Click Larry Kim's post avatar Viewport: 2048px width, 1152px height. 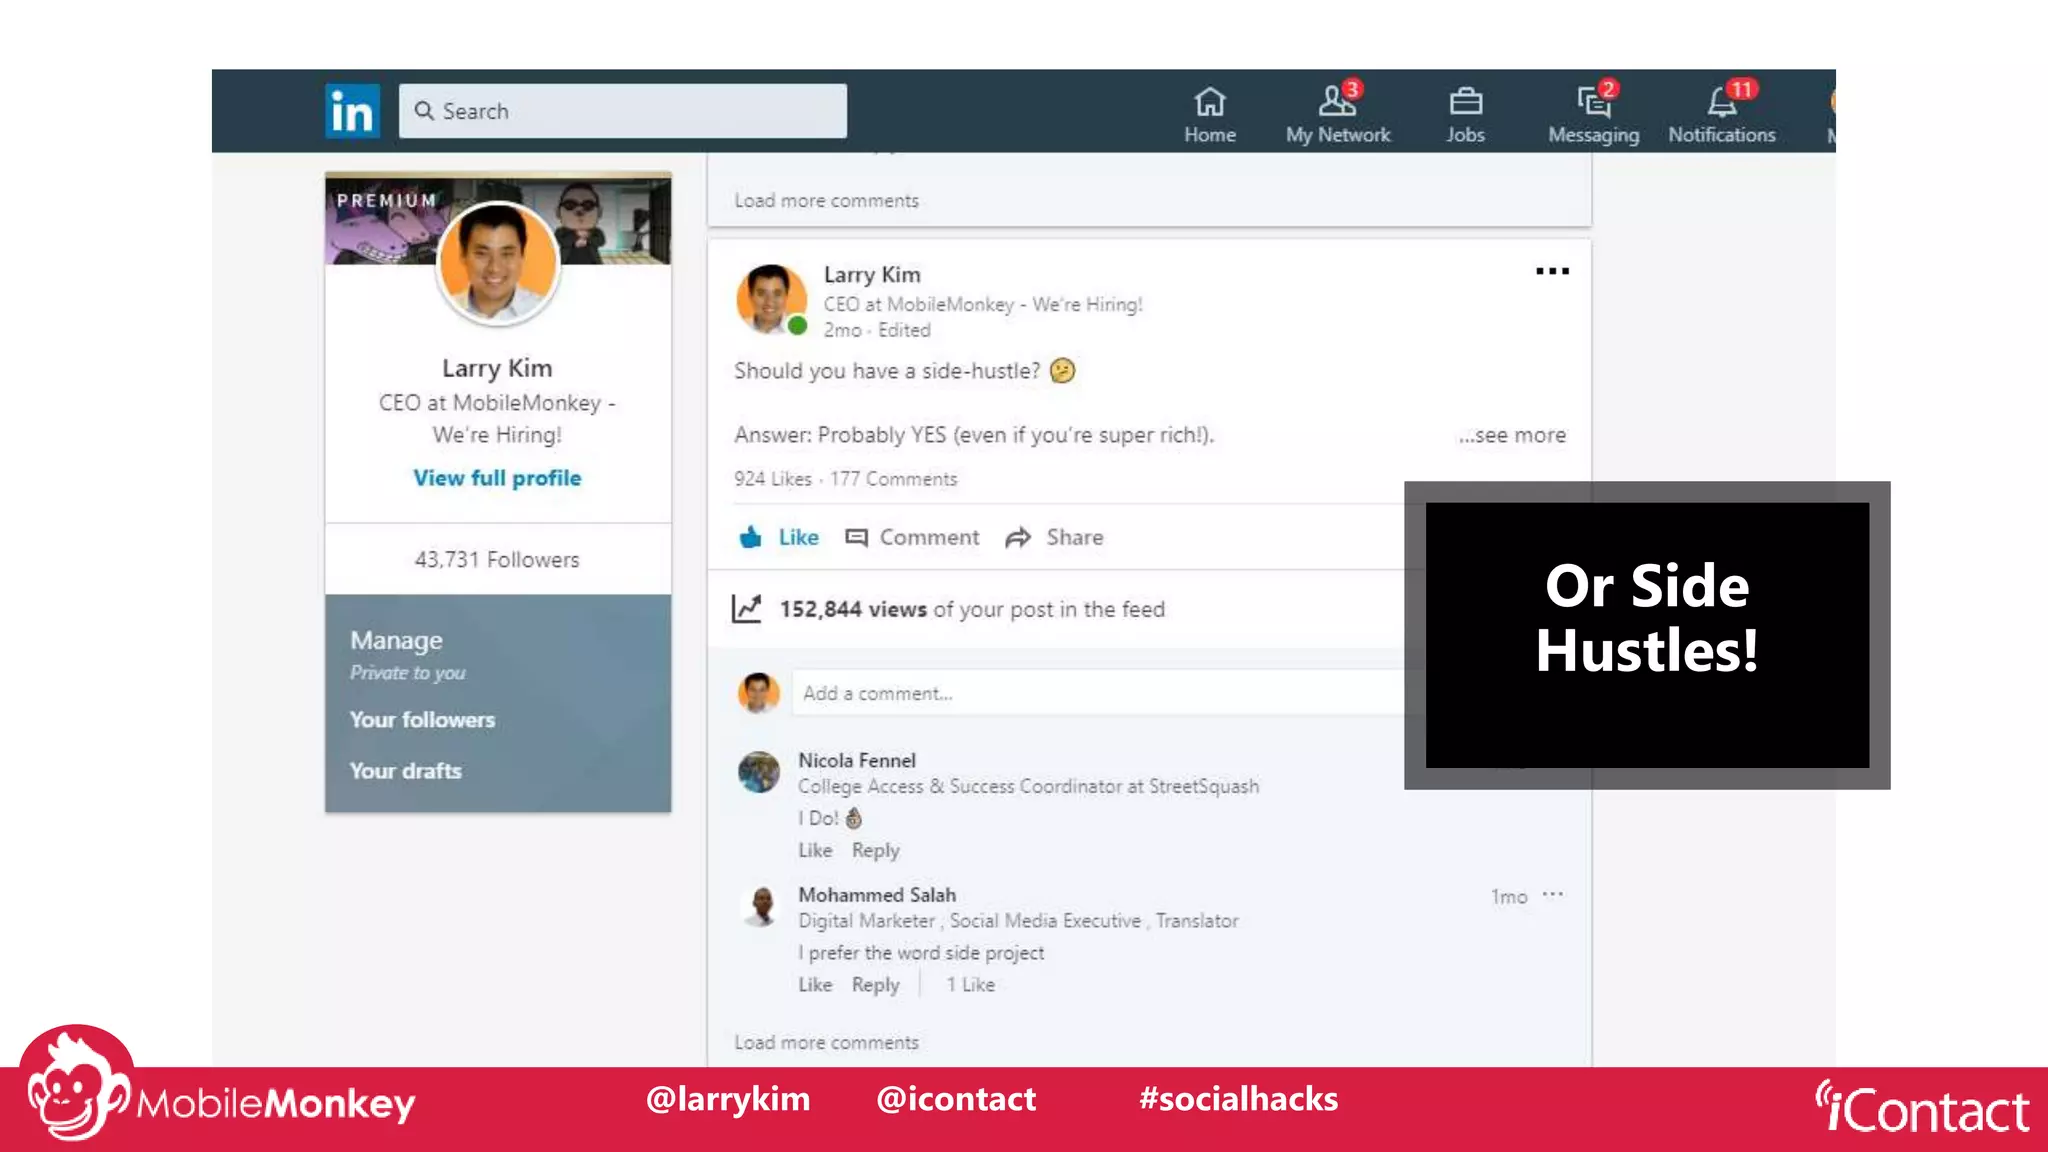770,299
